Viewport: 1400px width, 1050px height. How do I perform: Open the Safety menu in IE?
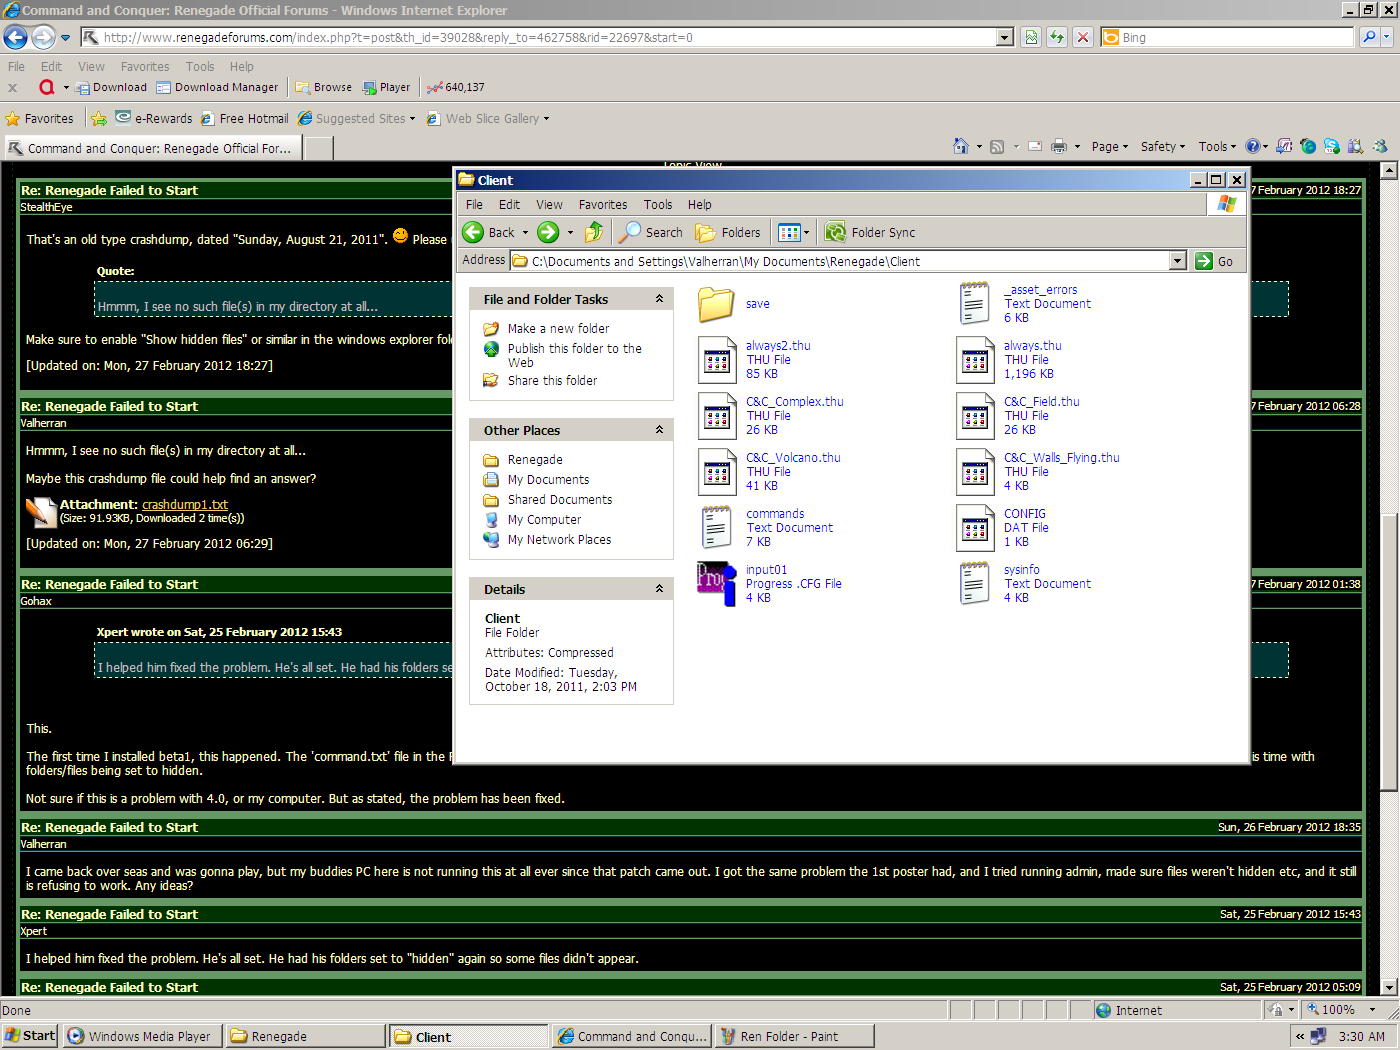pos(1162,146)
